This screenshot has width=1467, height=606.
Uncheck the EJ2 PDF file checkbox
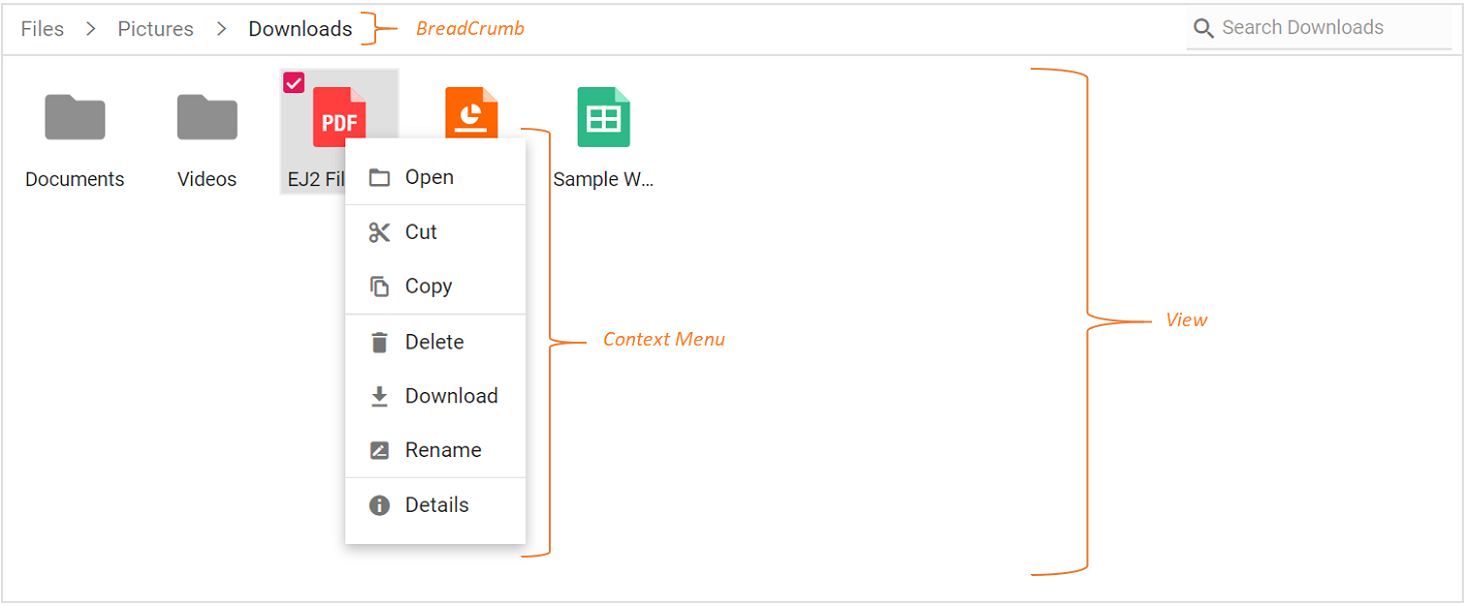coord(294,83)
